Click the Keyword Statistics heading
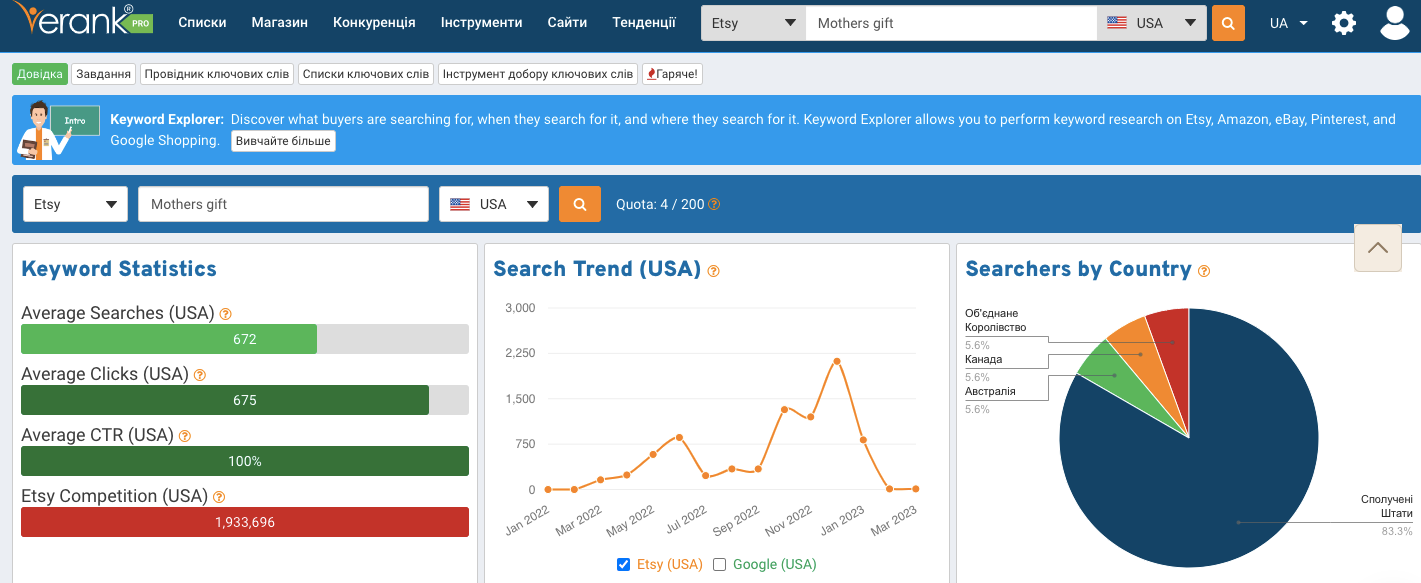 [119, 269]
